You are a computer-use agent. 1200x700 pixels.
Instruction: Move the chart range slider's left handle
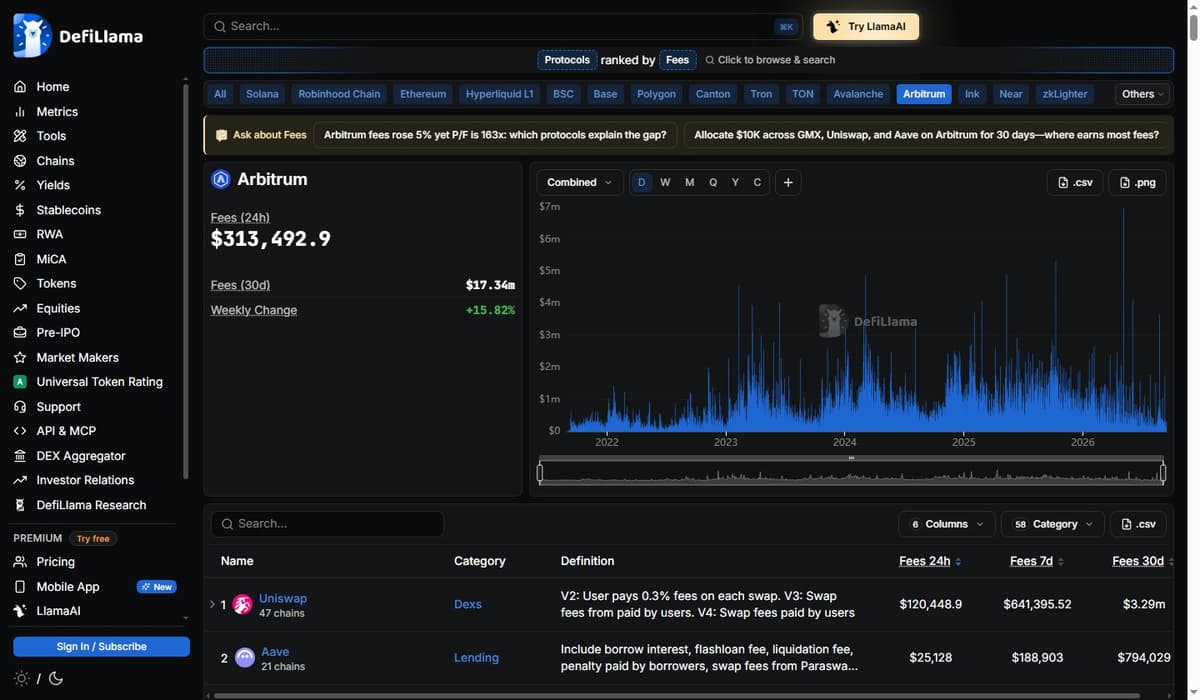(x=540, y=473)
